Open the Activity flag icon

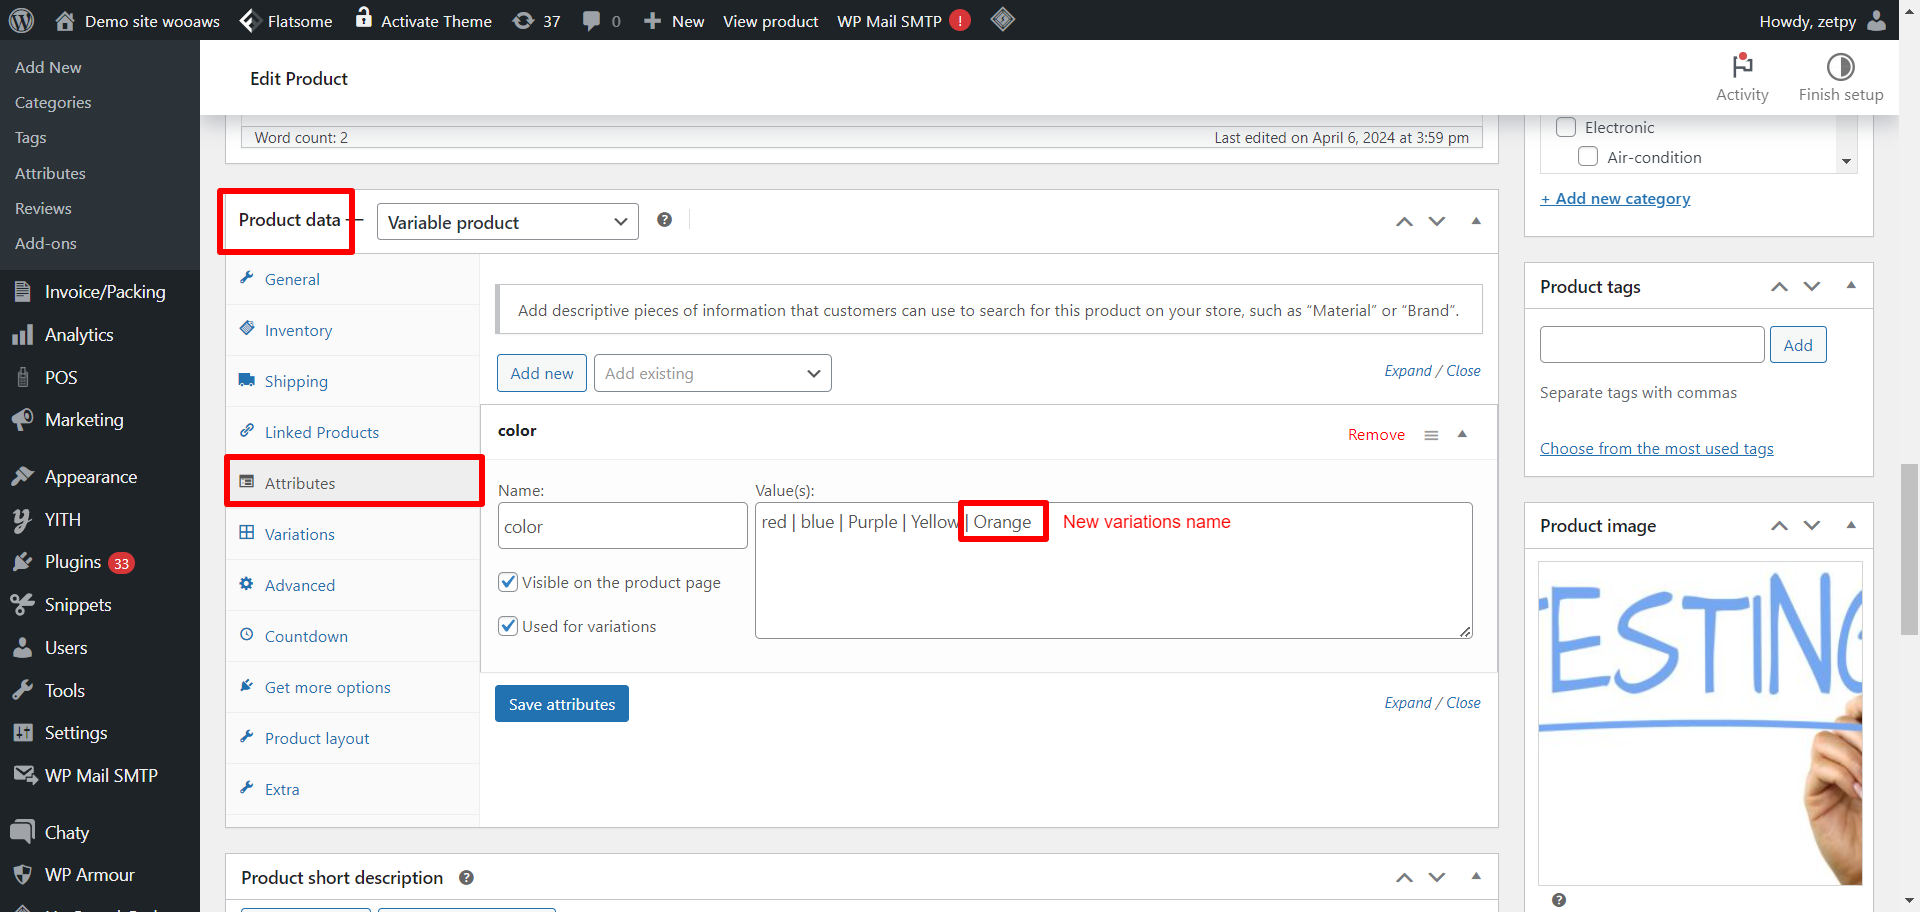click(x=1742, y=66)
